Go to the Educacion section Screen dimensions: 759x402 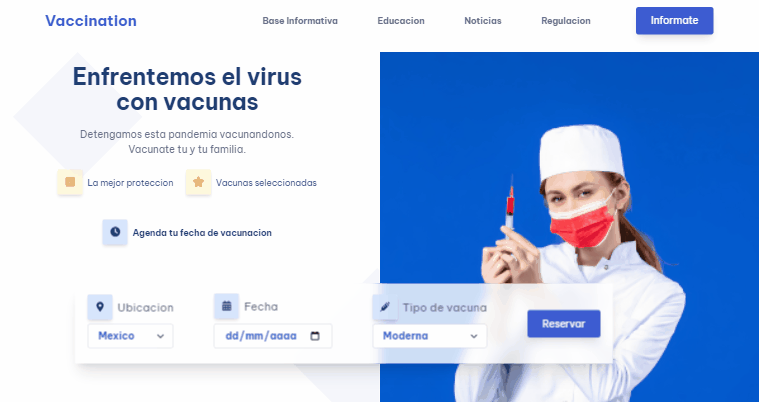click(401, 21)
